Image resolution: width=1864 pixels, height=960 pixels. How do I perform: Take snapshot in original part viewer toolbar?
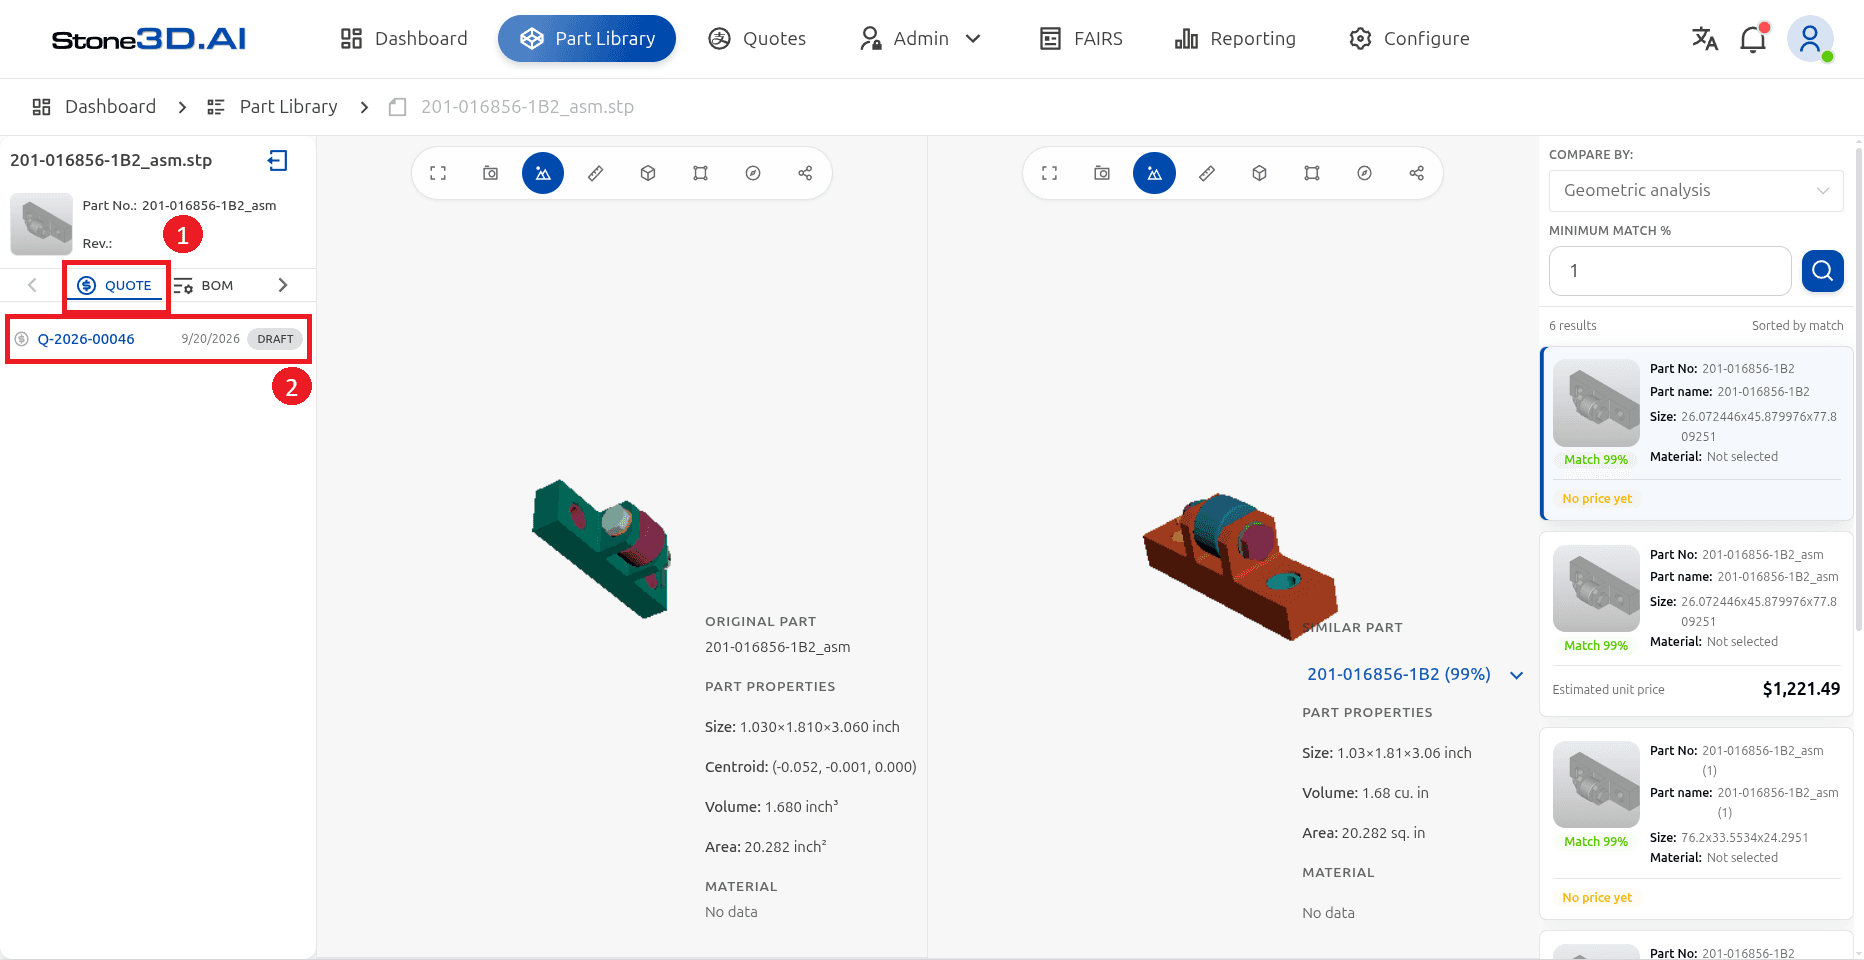[x=490, y=173]
